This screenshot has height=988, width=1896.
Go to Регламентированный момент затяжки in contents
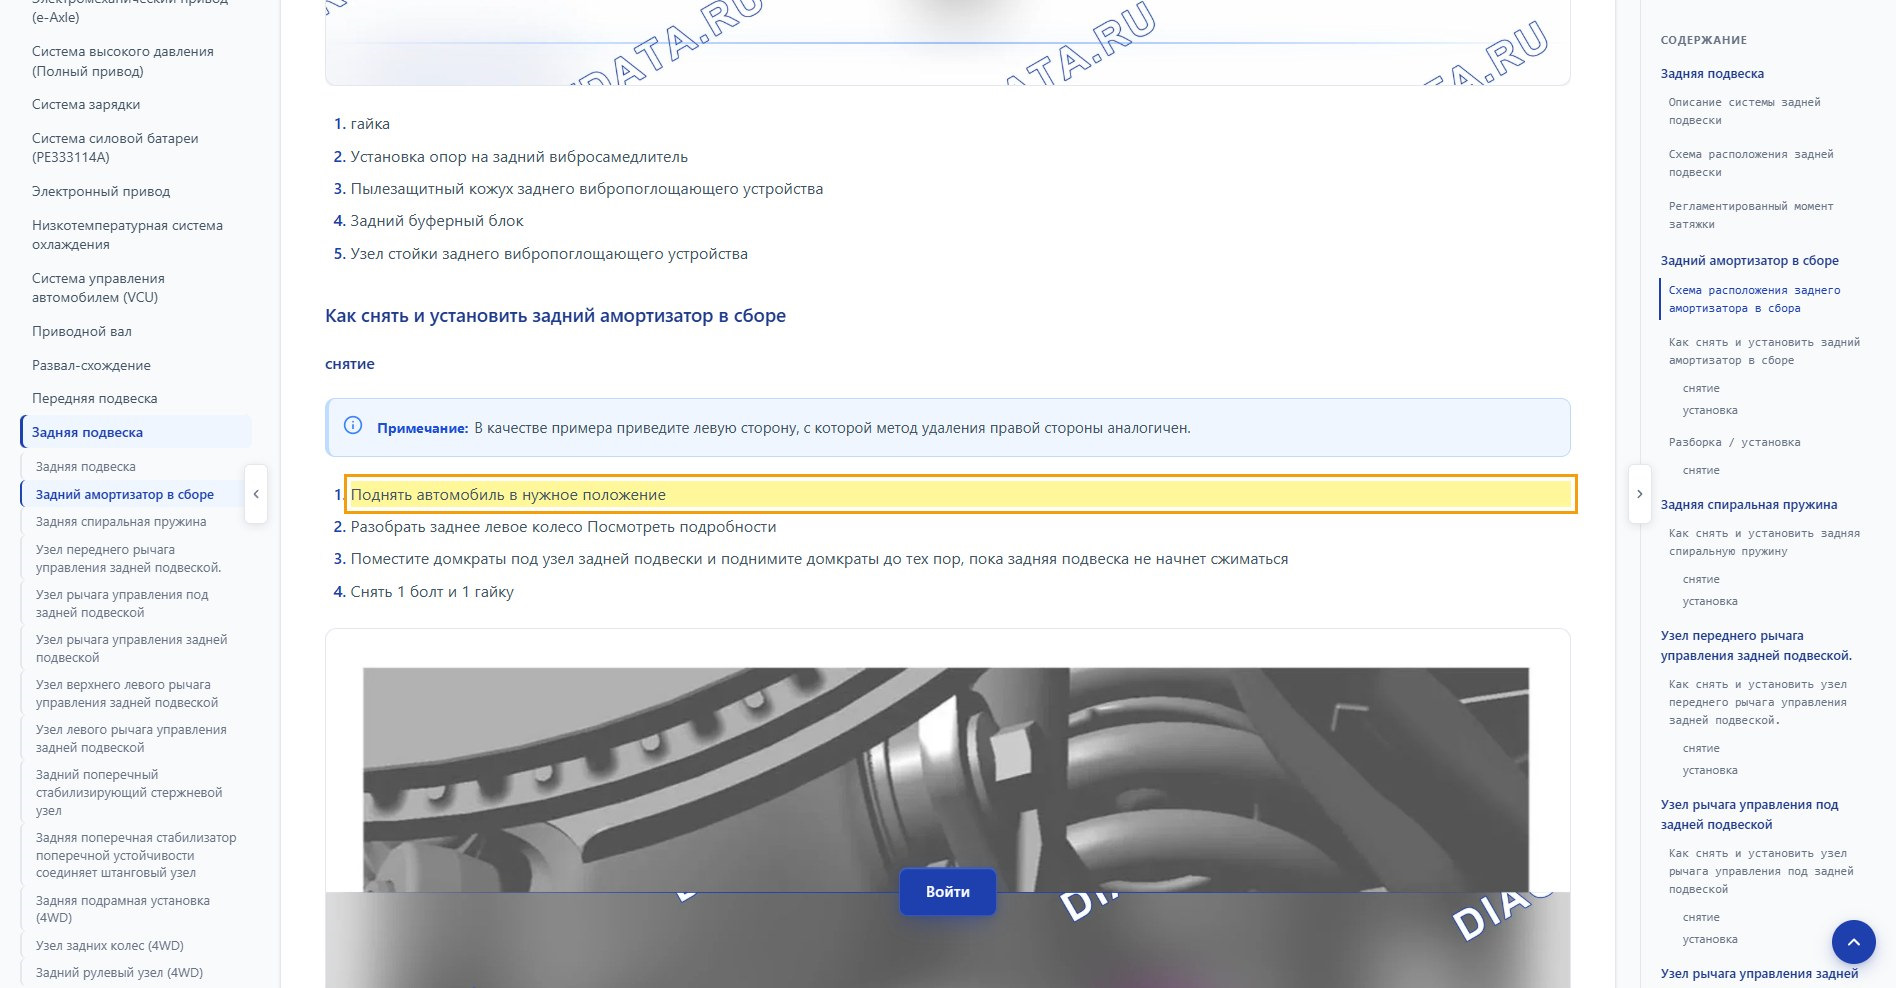(x=1751, y=215)
